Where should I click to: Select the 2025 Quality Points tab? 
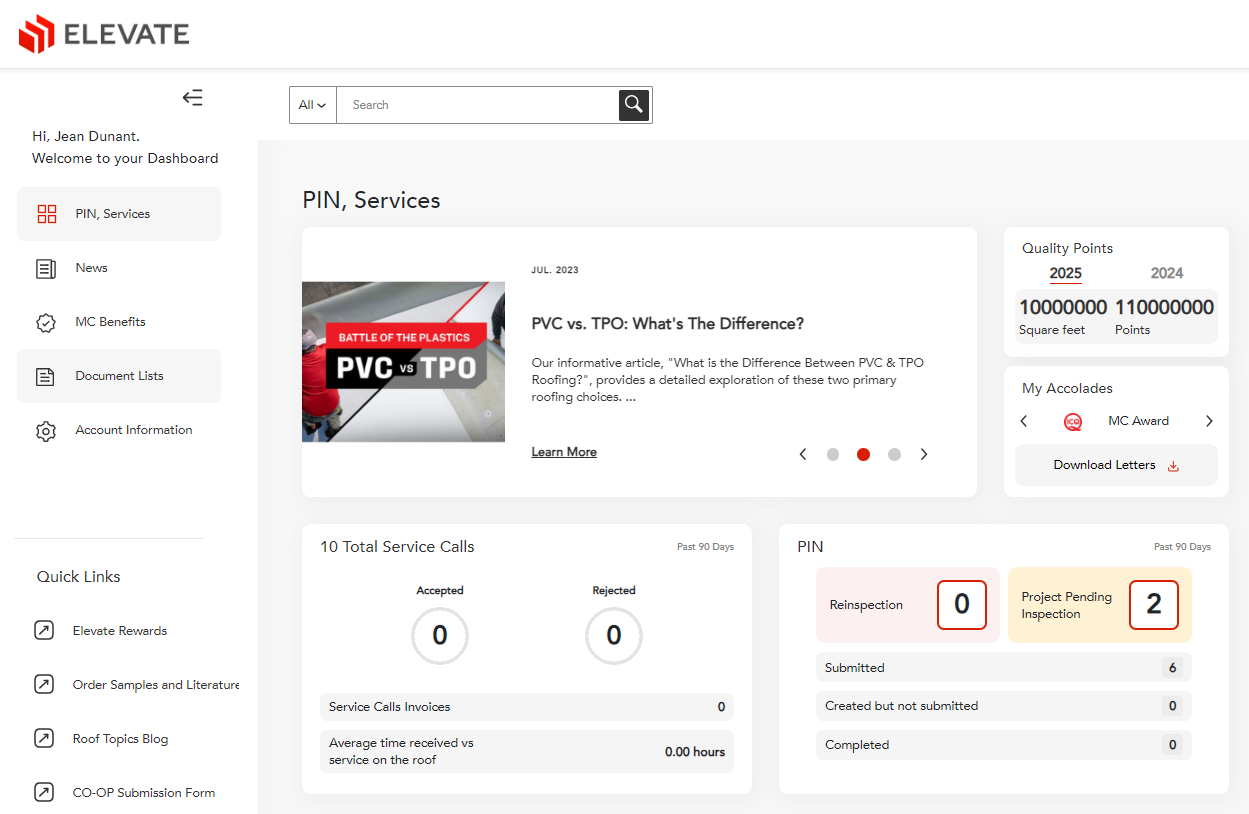(1065, 273)
